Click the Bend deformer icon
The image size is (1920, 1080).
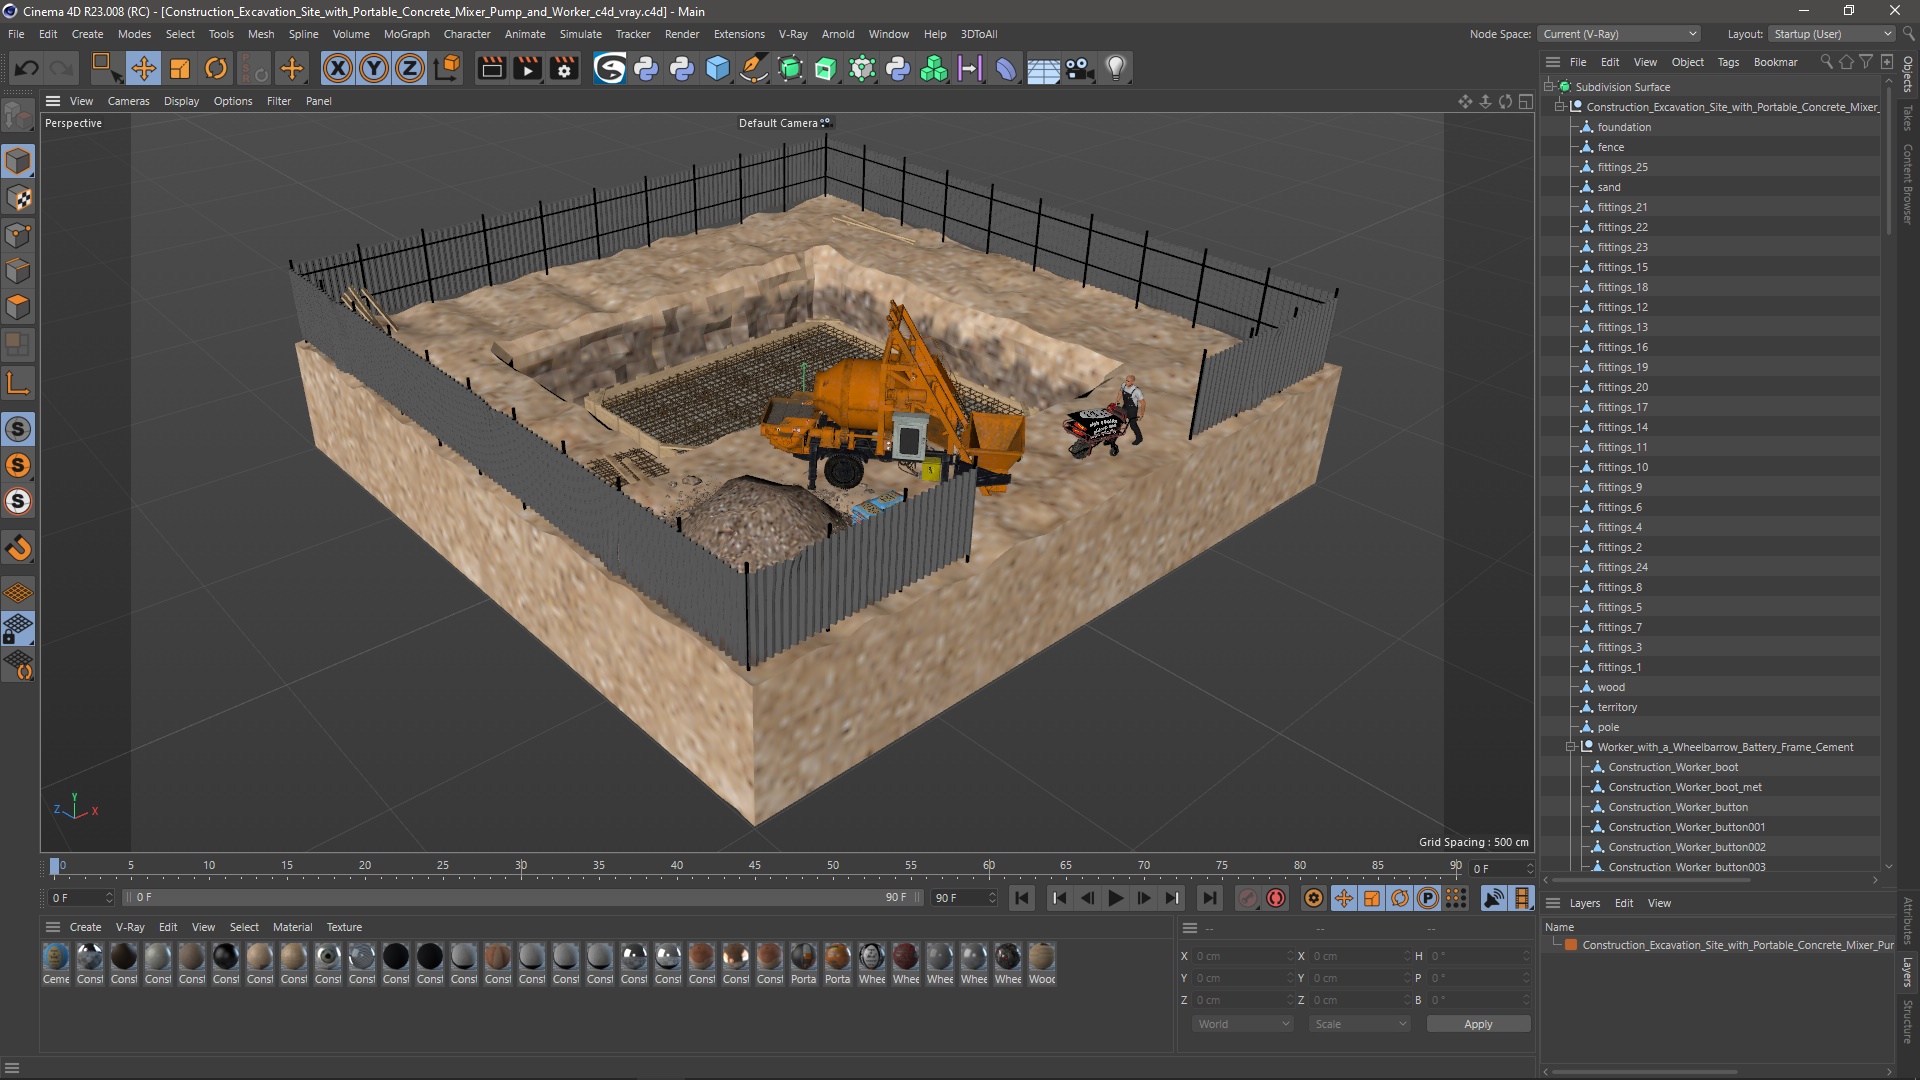[x=1006, y=68]
